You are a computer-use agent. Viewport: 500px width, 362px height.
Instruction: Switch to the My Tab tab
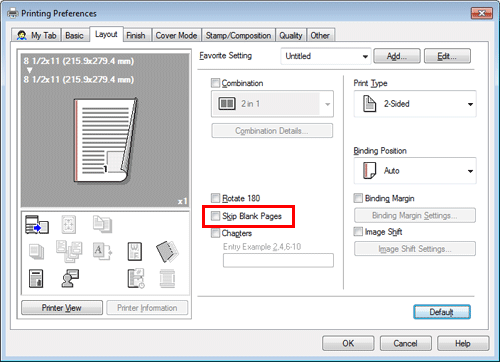pos(37,35)
